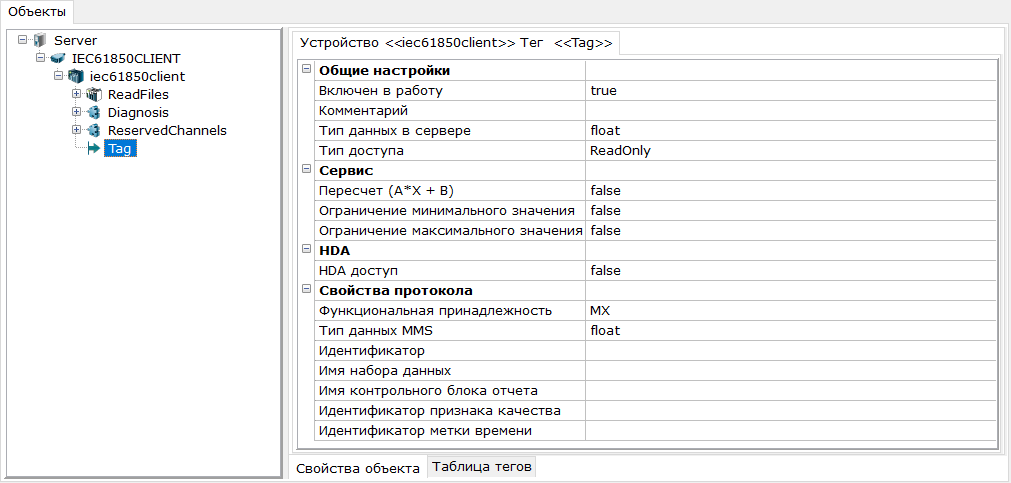Click the ReservedChannels node icon
1011x483 pixels.
(x=94, y=131)
